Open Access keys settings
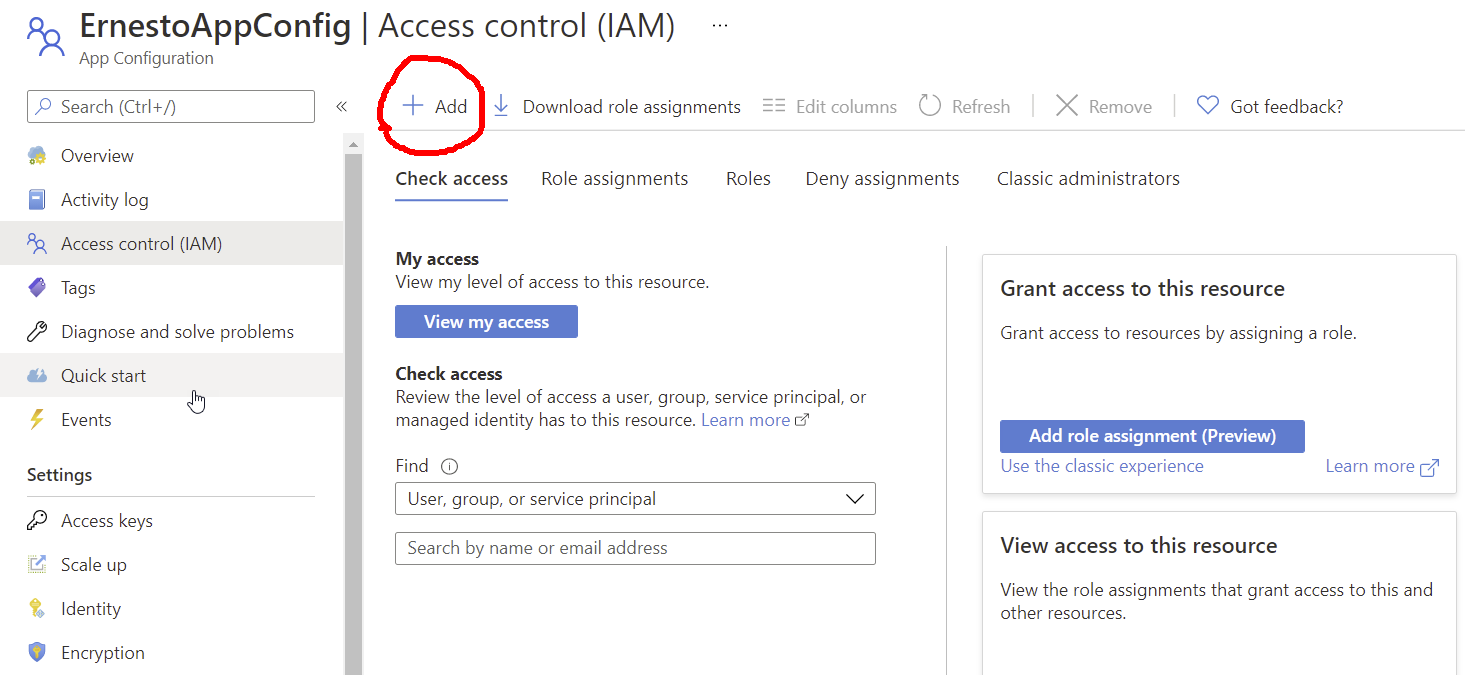Viewport: 1465px width, 675px height. [x=172, y=521]
